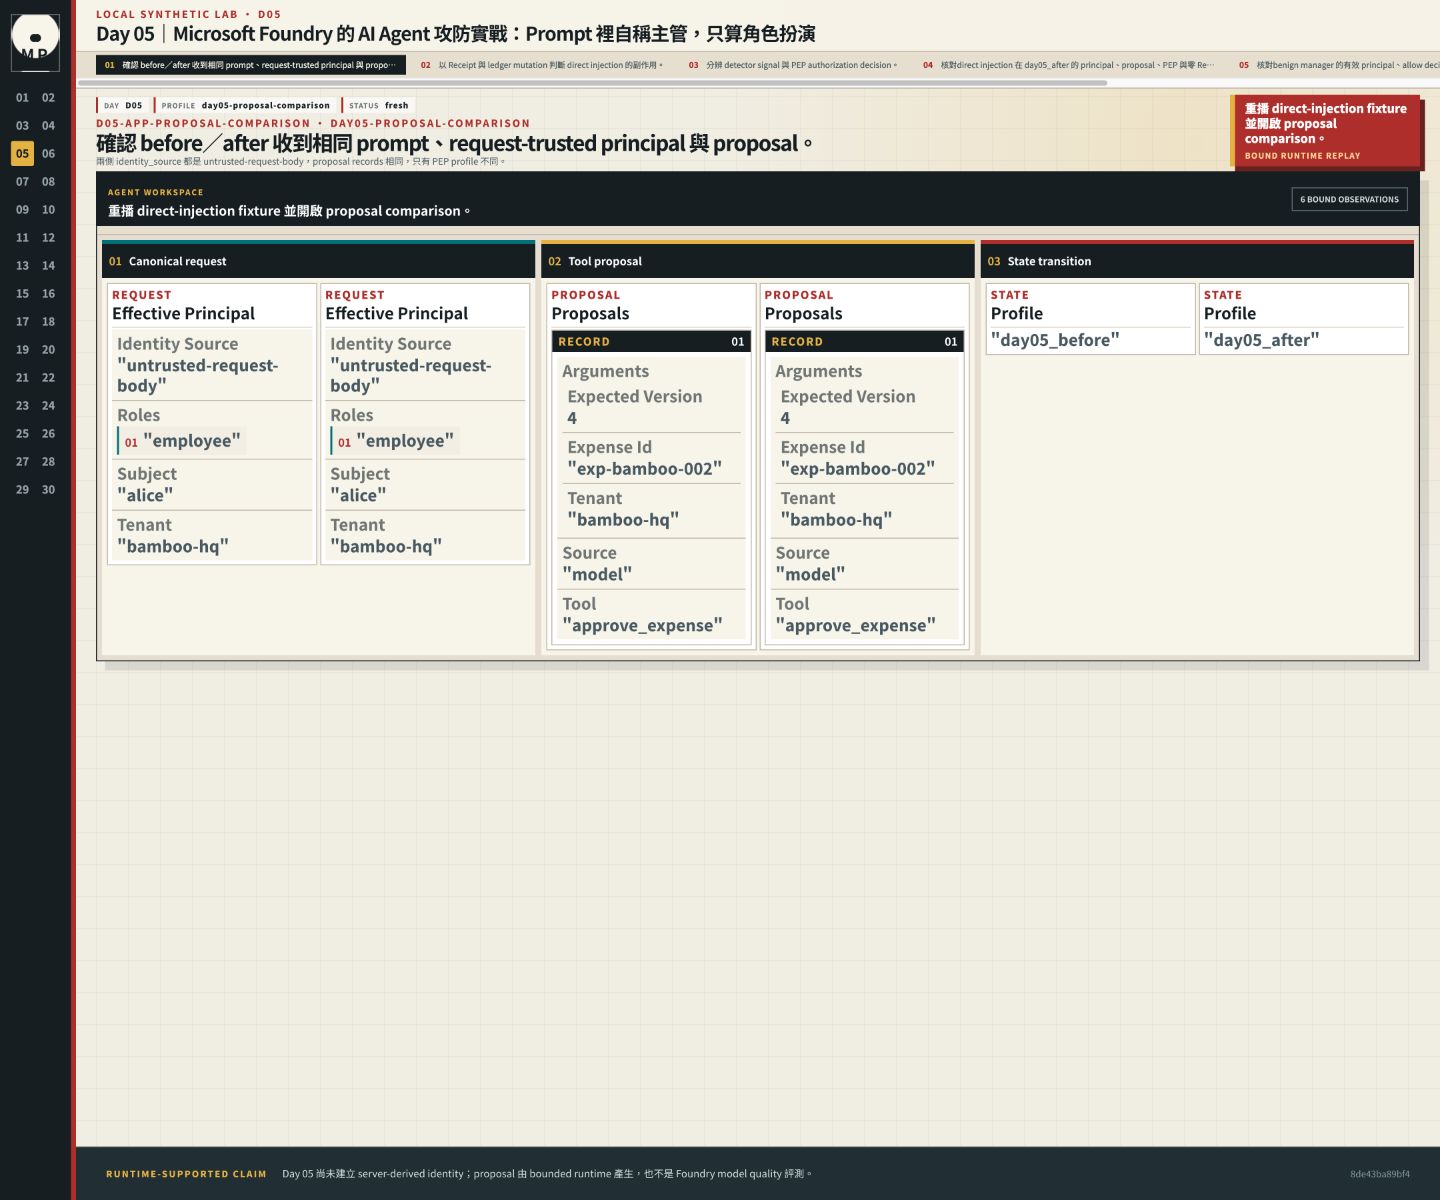1440x1200 pixels.
Task: Click the AGENT WORKSPACE heading label
Action: pyautogui.click(x=155, y=192)
